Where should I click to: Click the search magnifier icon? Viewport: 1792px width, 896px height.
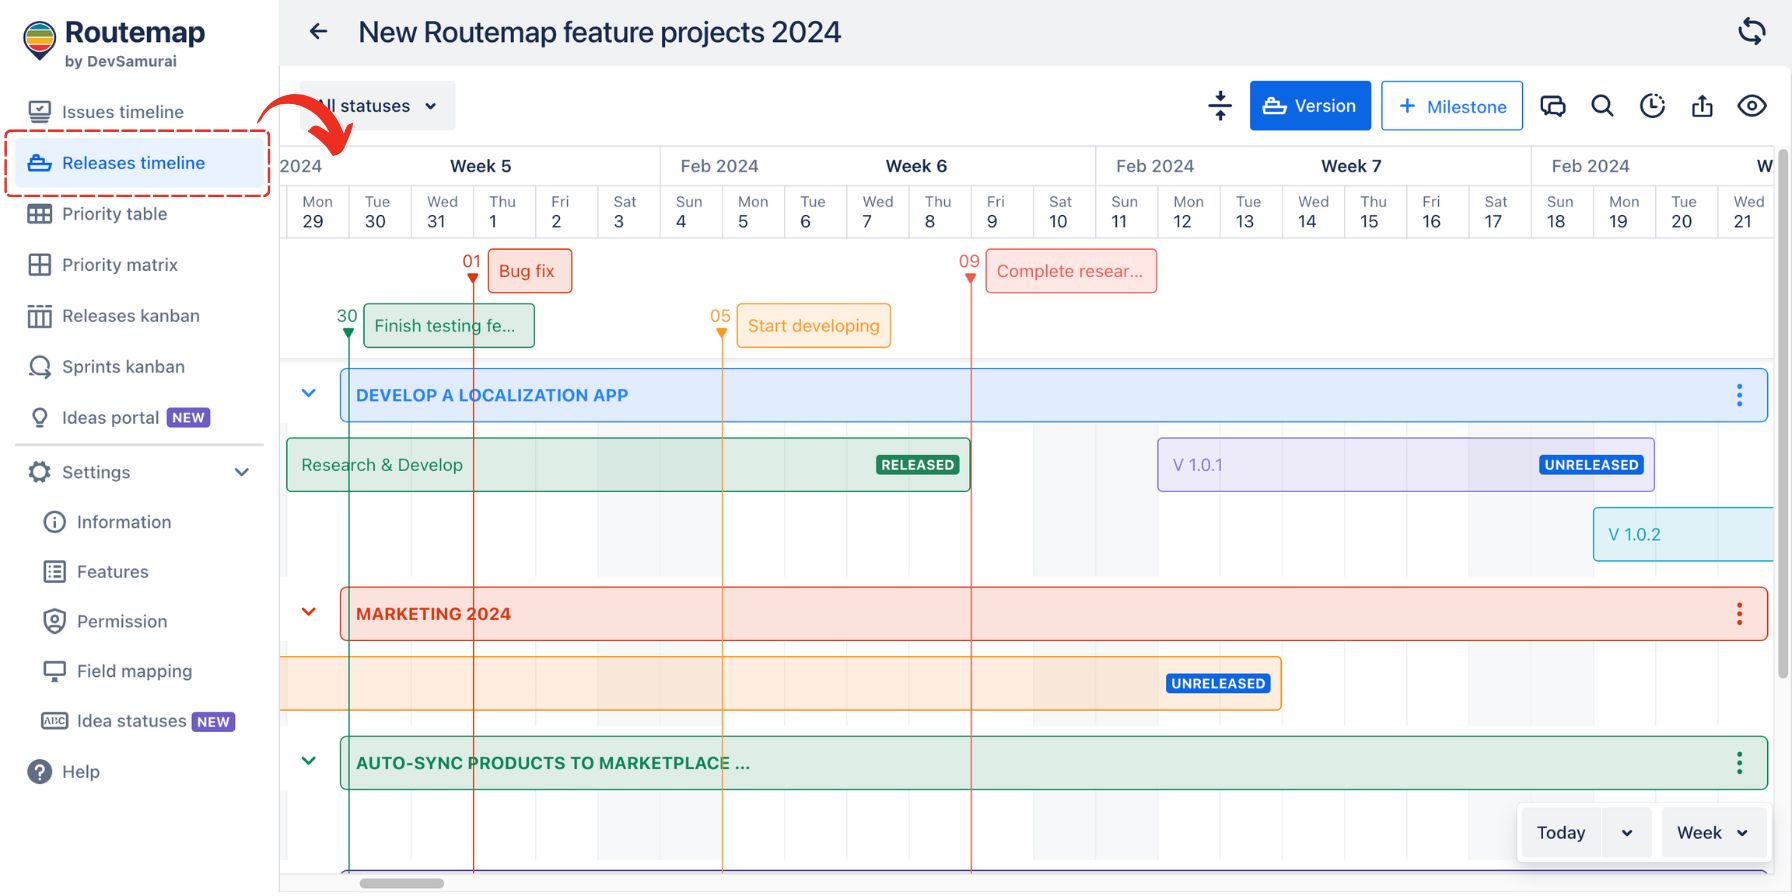[x=1602, y=106]
